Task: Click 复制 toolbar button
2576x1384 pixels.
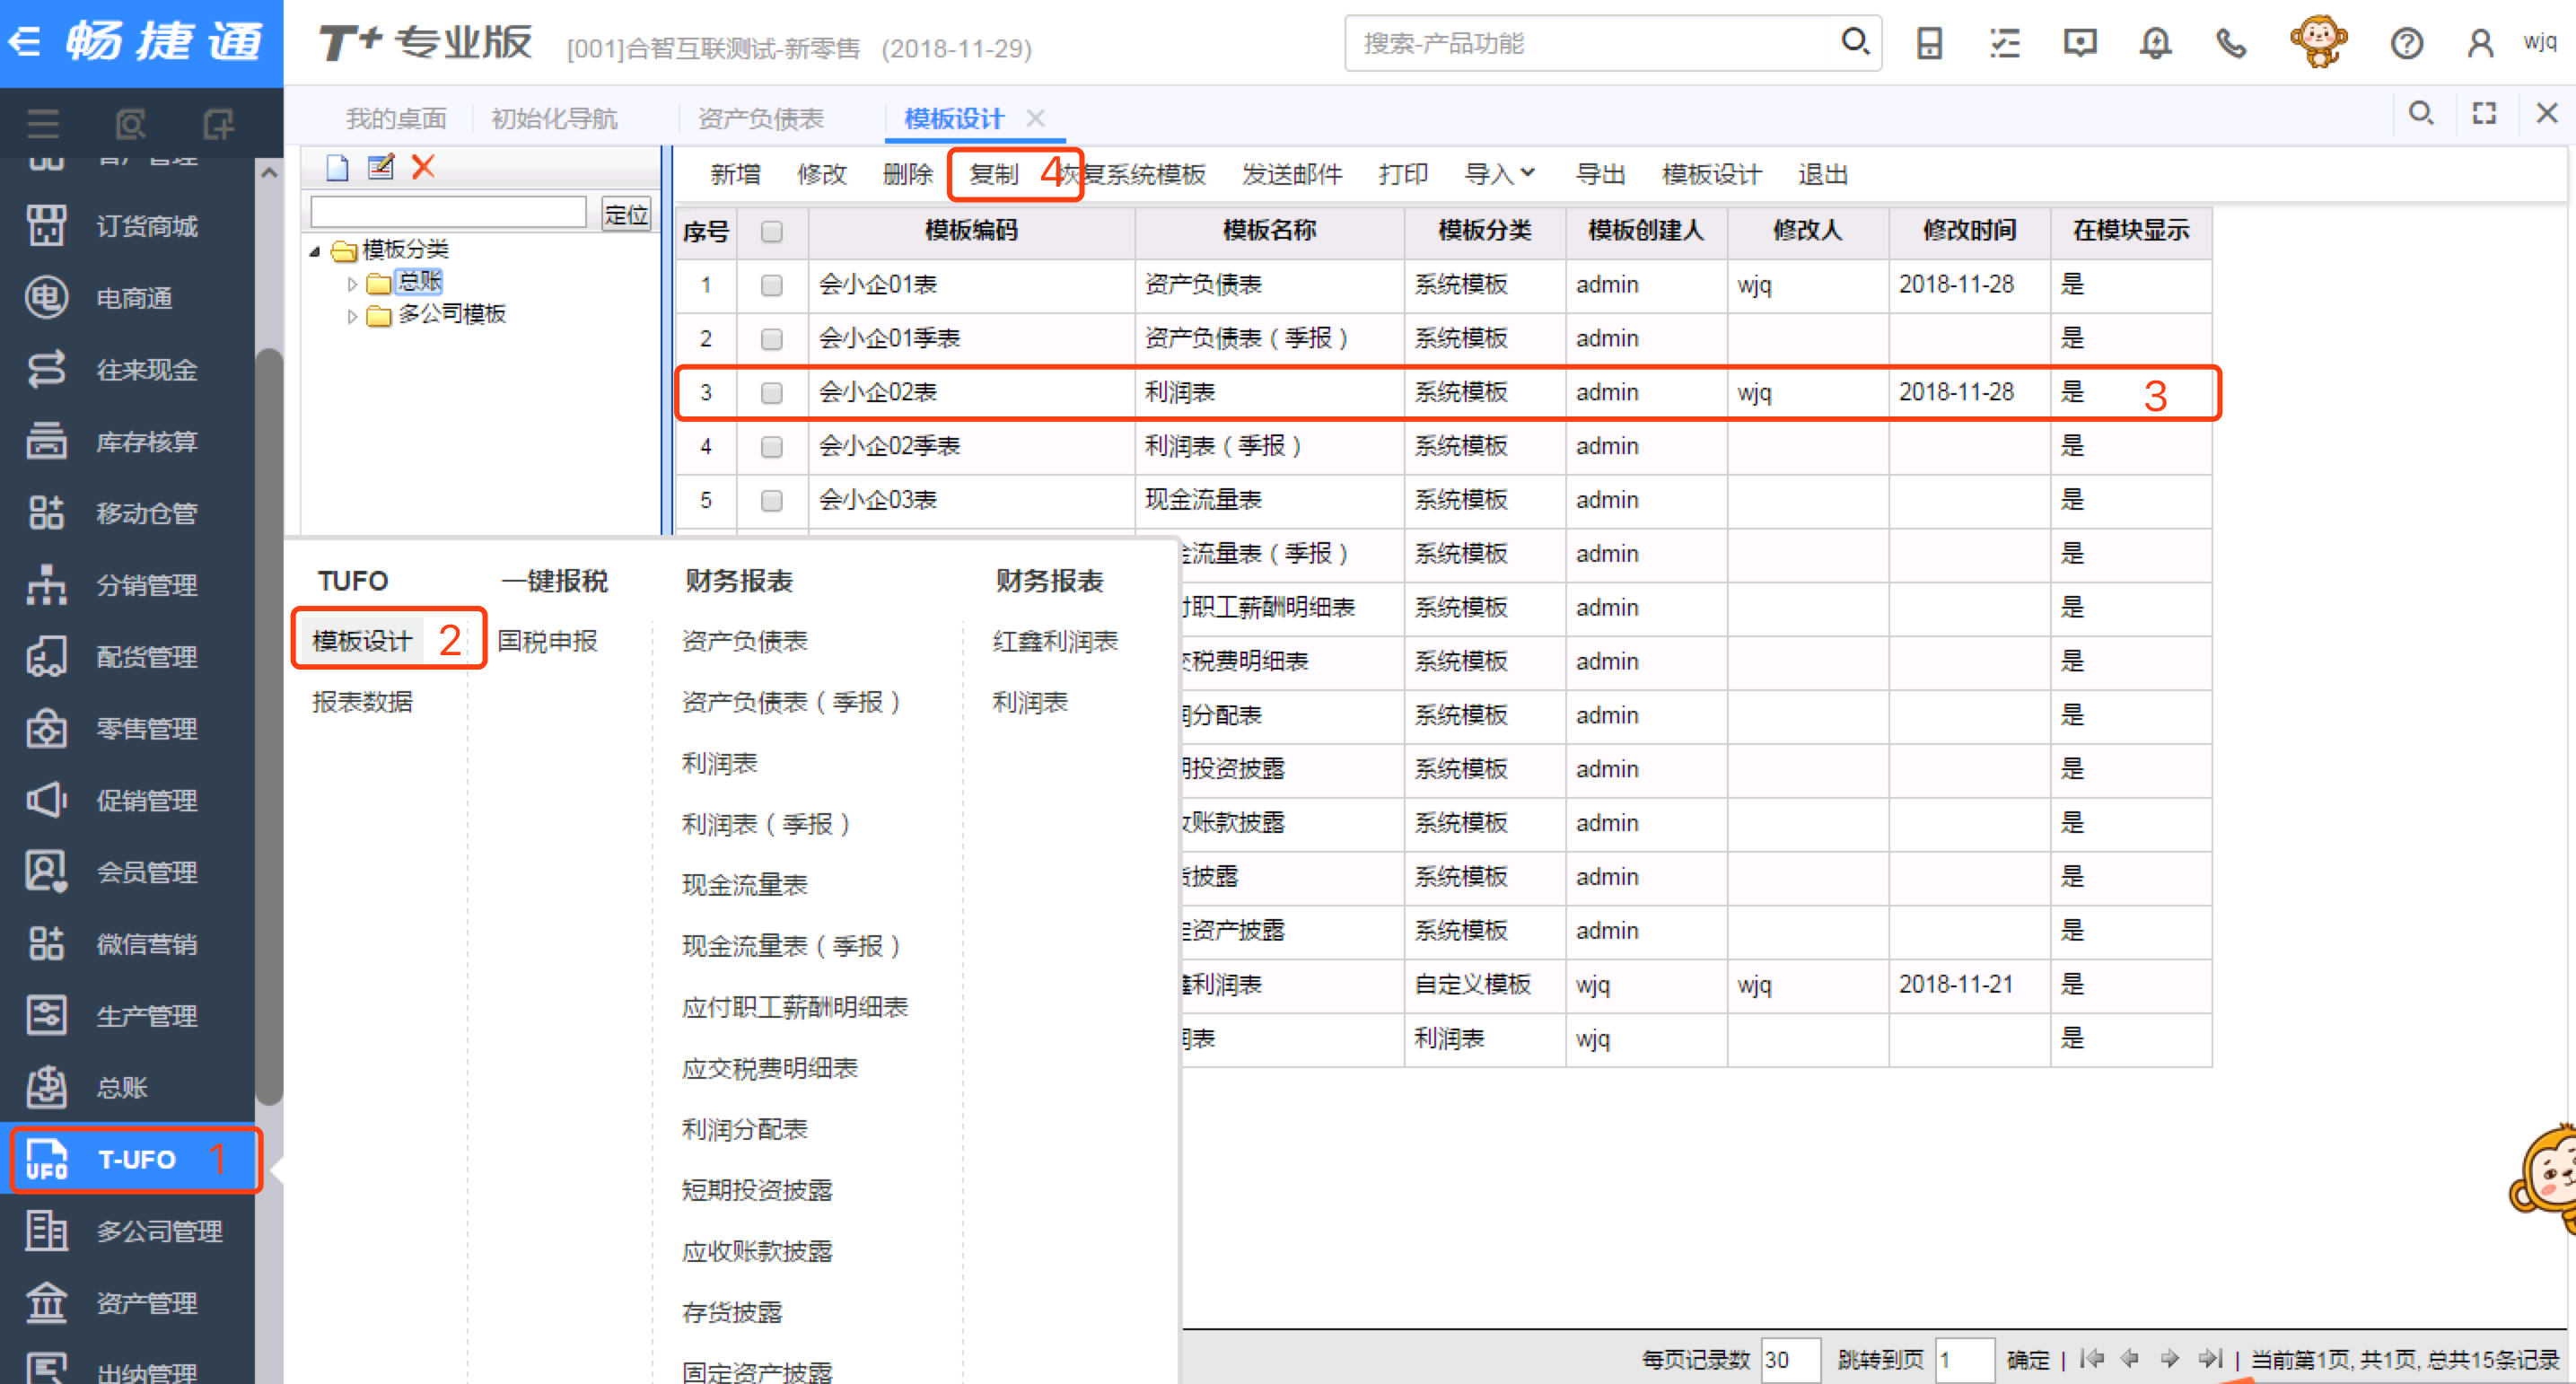Action: click(994, 174)
